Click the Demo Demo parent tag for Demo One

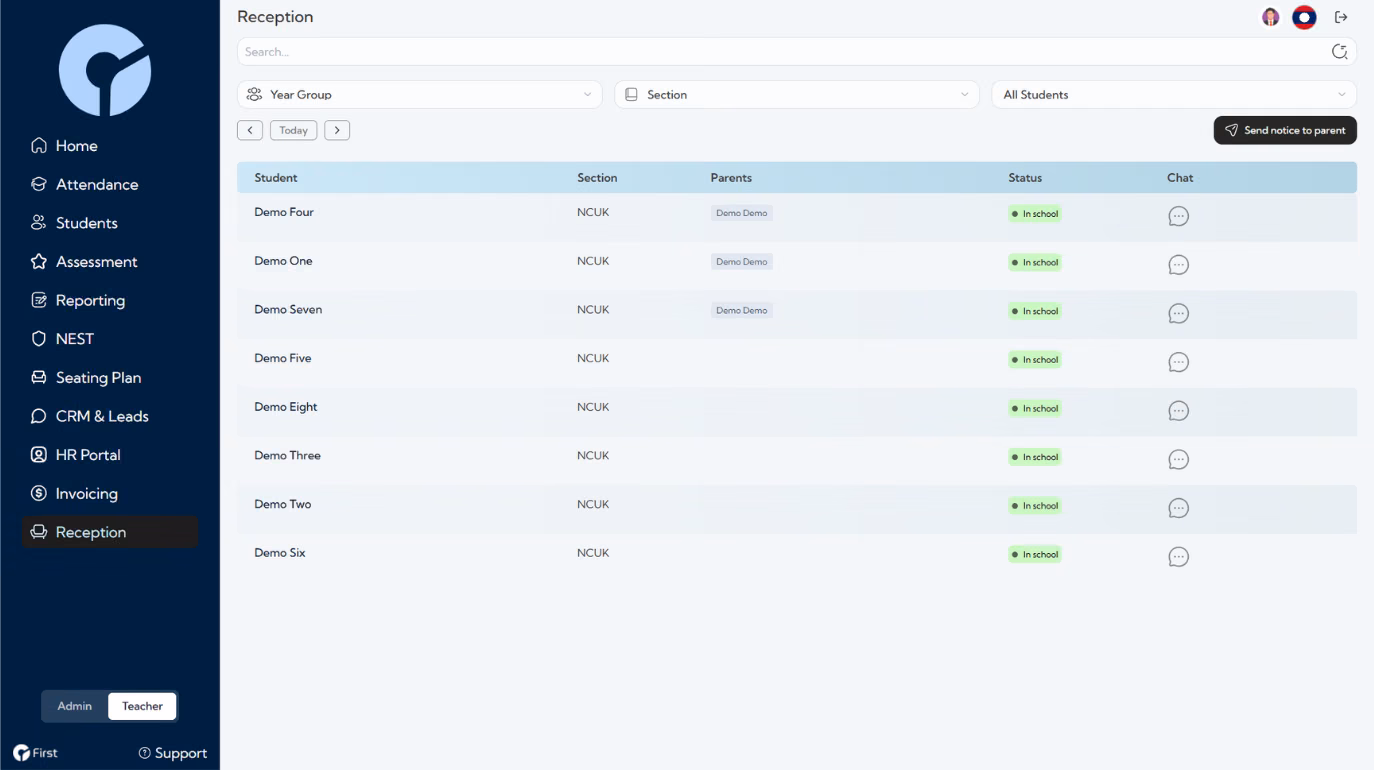coord(742,262)
